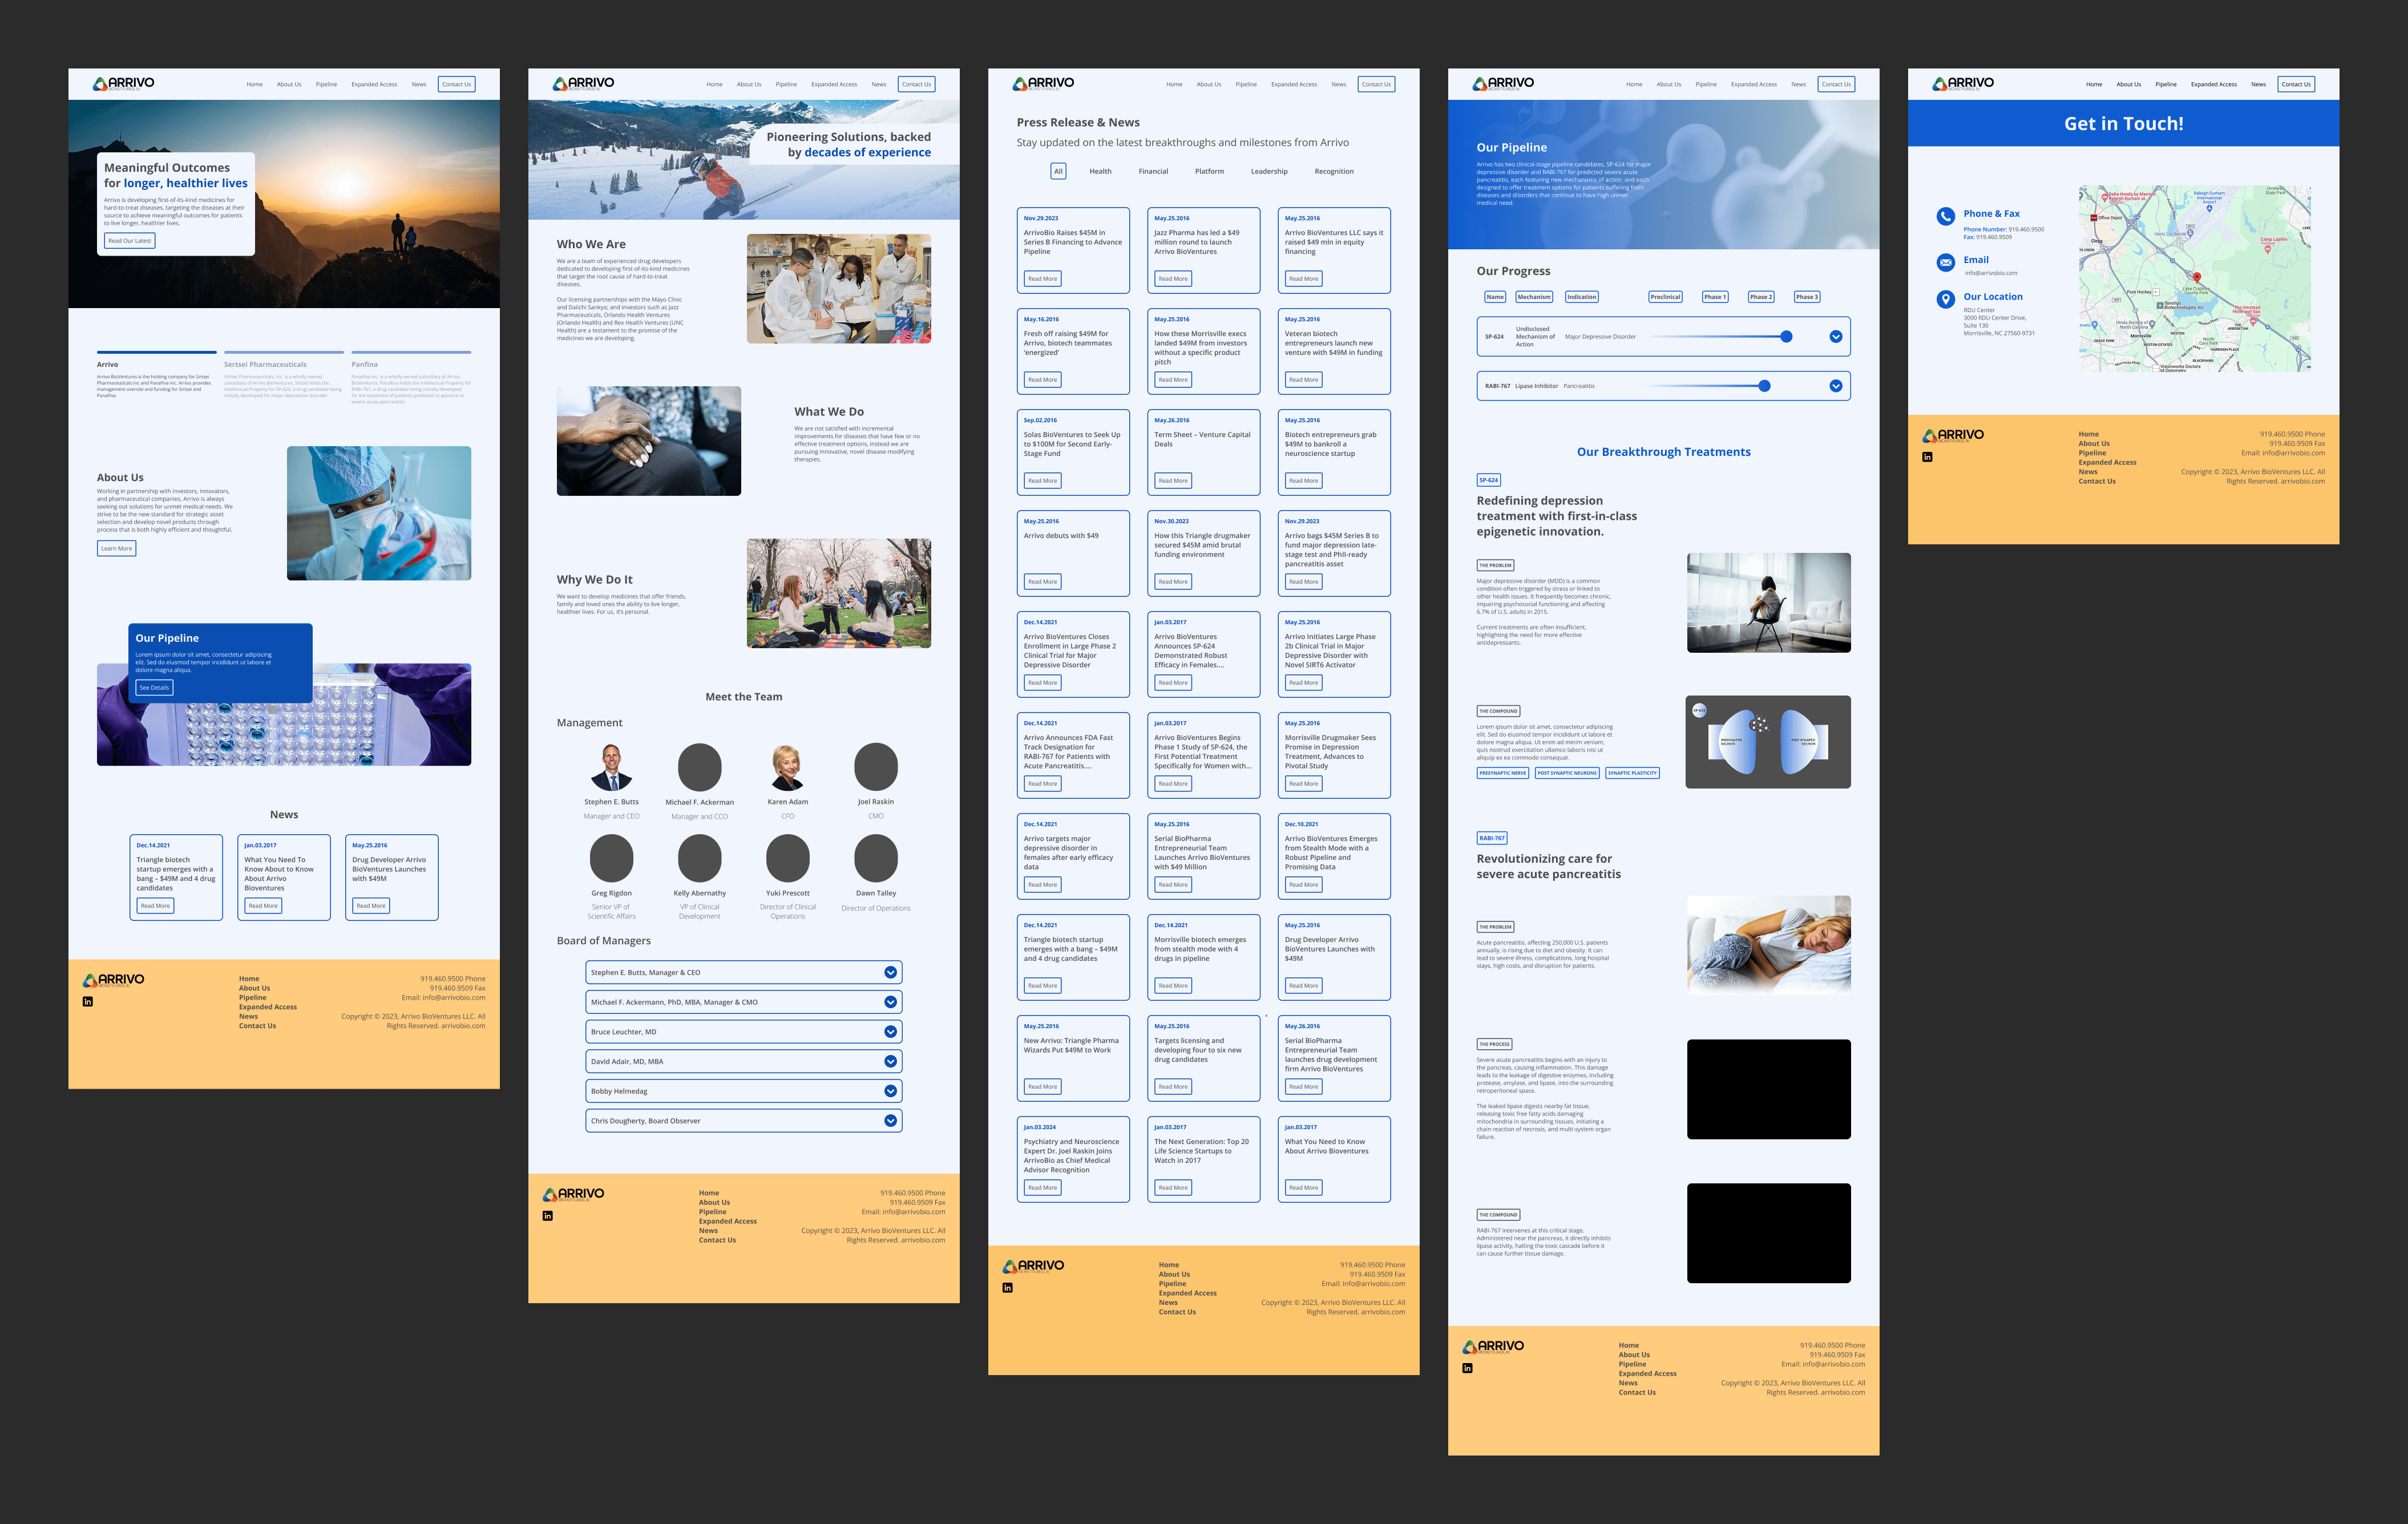Viewport: 2408px width, 1524px height.
Task: Open the LinkedIn icon in the Our Pipeline page footer
Action: [1468, 1368]
